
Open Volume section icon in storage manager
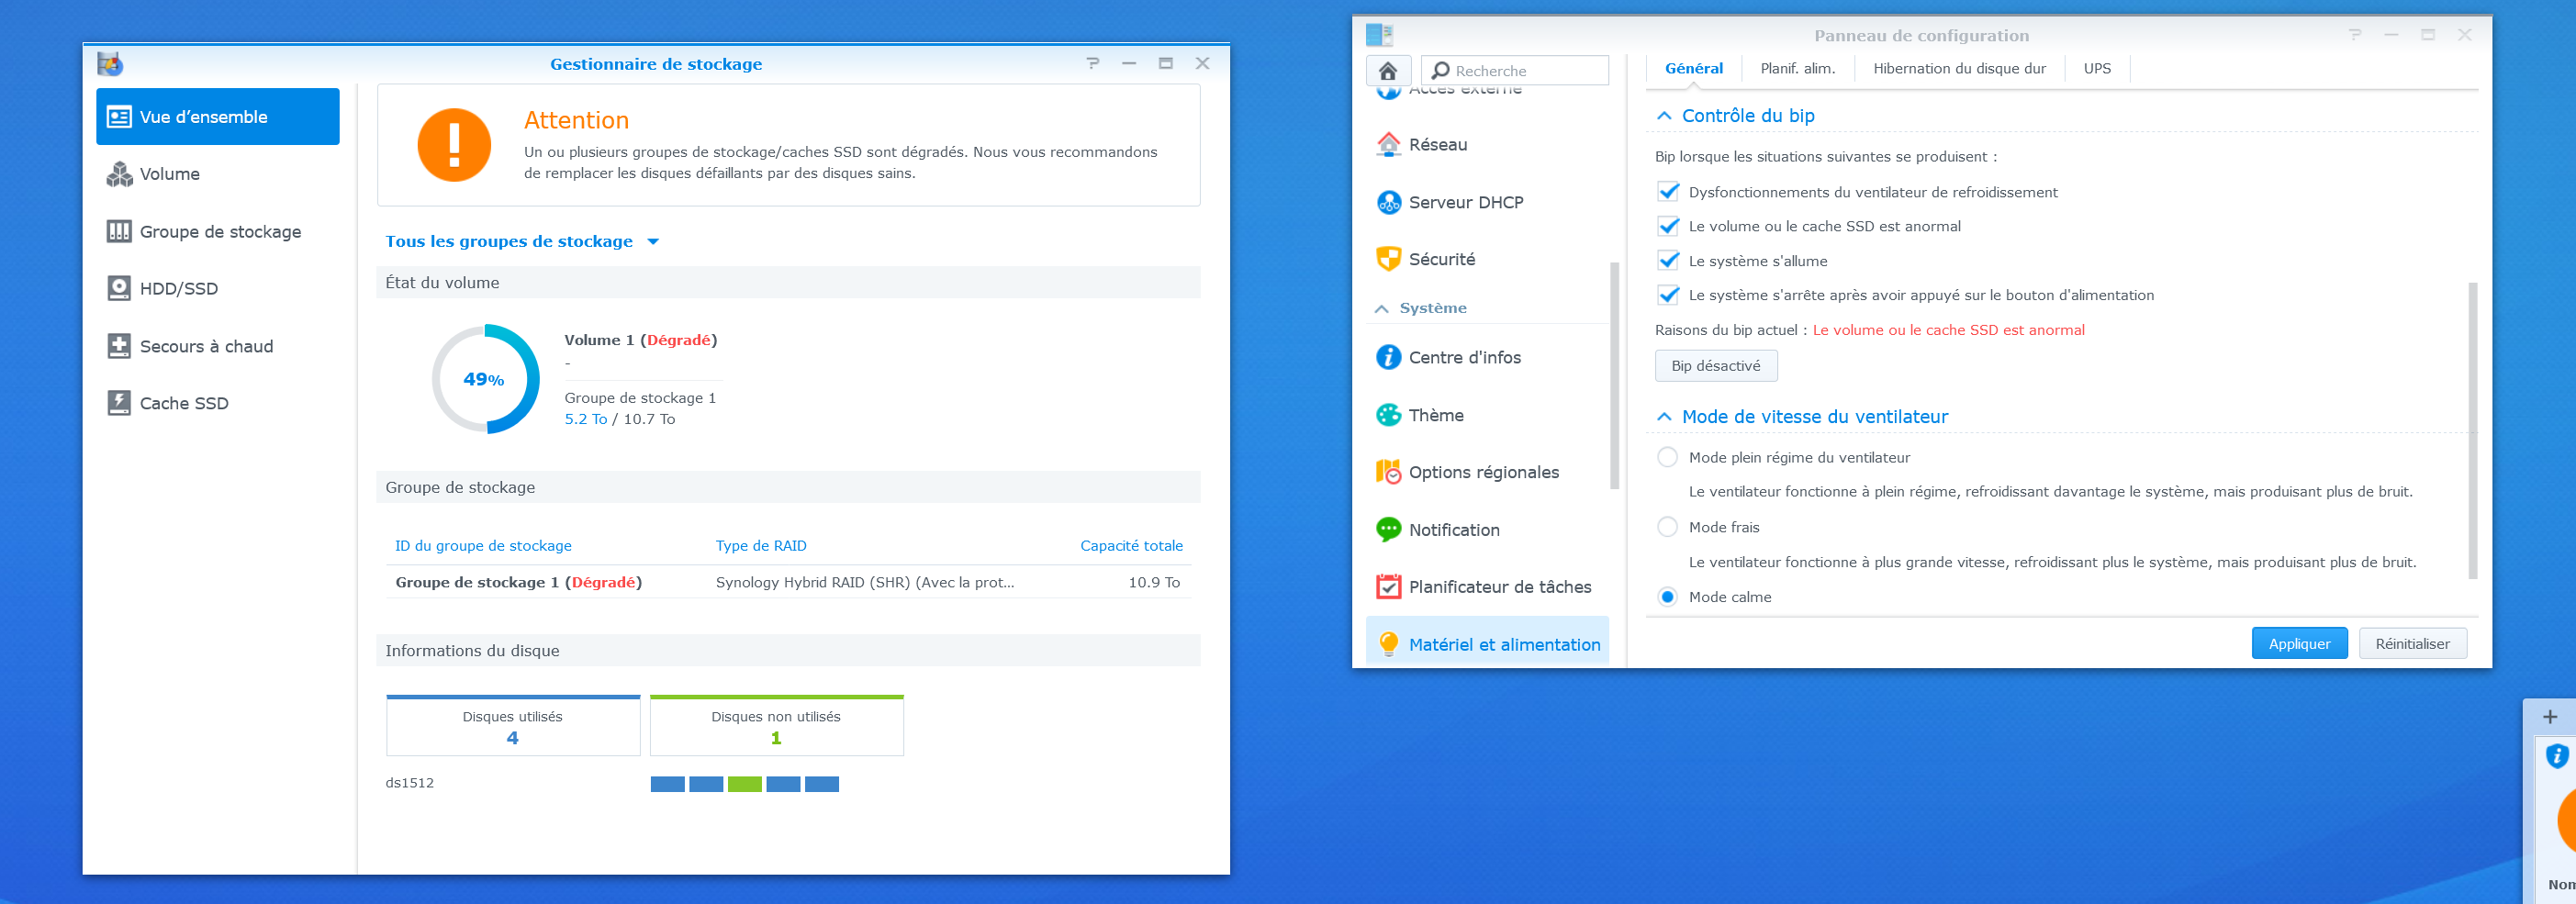click(x=119, y=174)
